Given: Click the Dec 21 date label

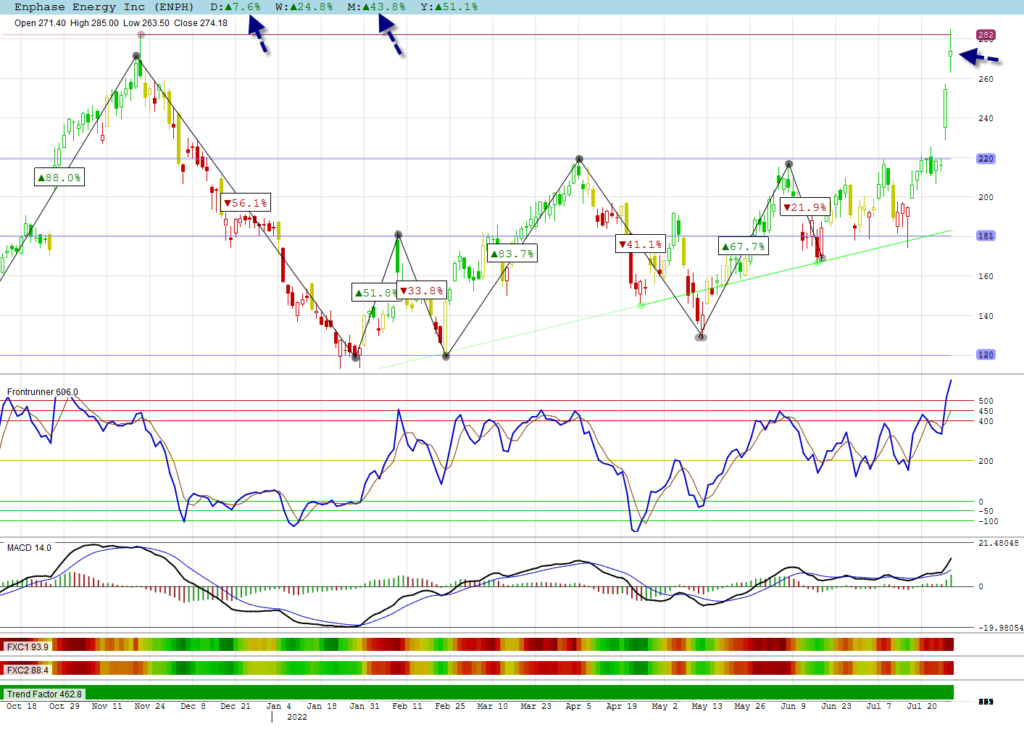Looking at the screenshot, I should coord(235,706).
